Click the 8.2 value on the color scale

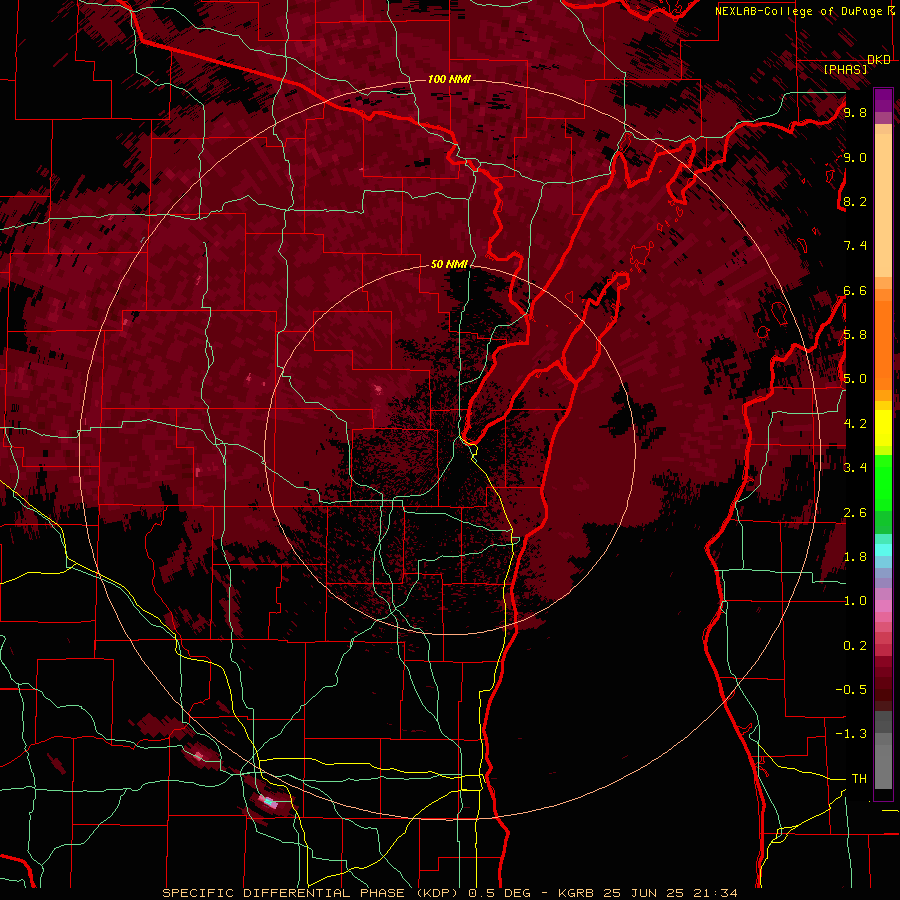tap(855, 201)
